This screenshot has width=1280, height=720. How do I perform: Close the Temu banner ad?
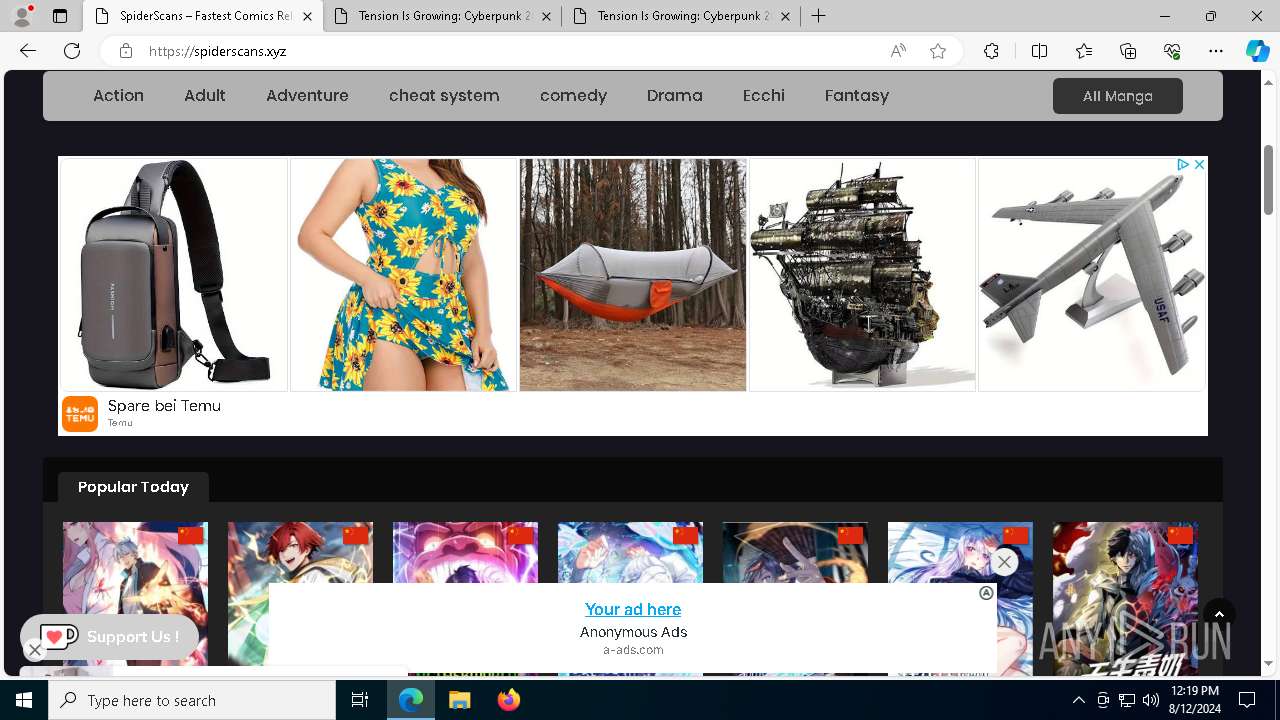click(x=1199, y=165)
